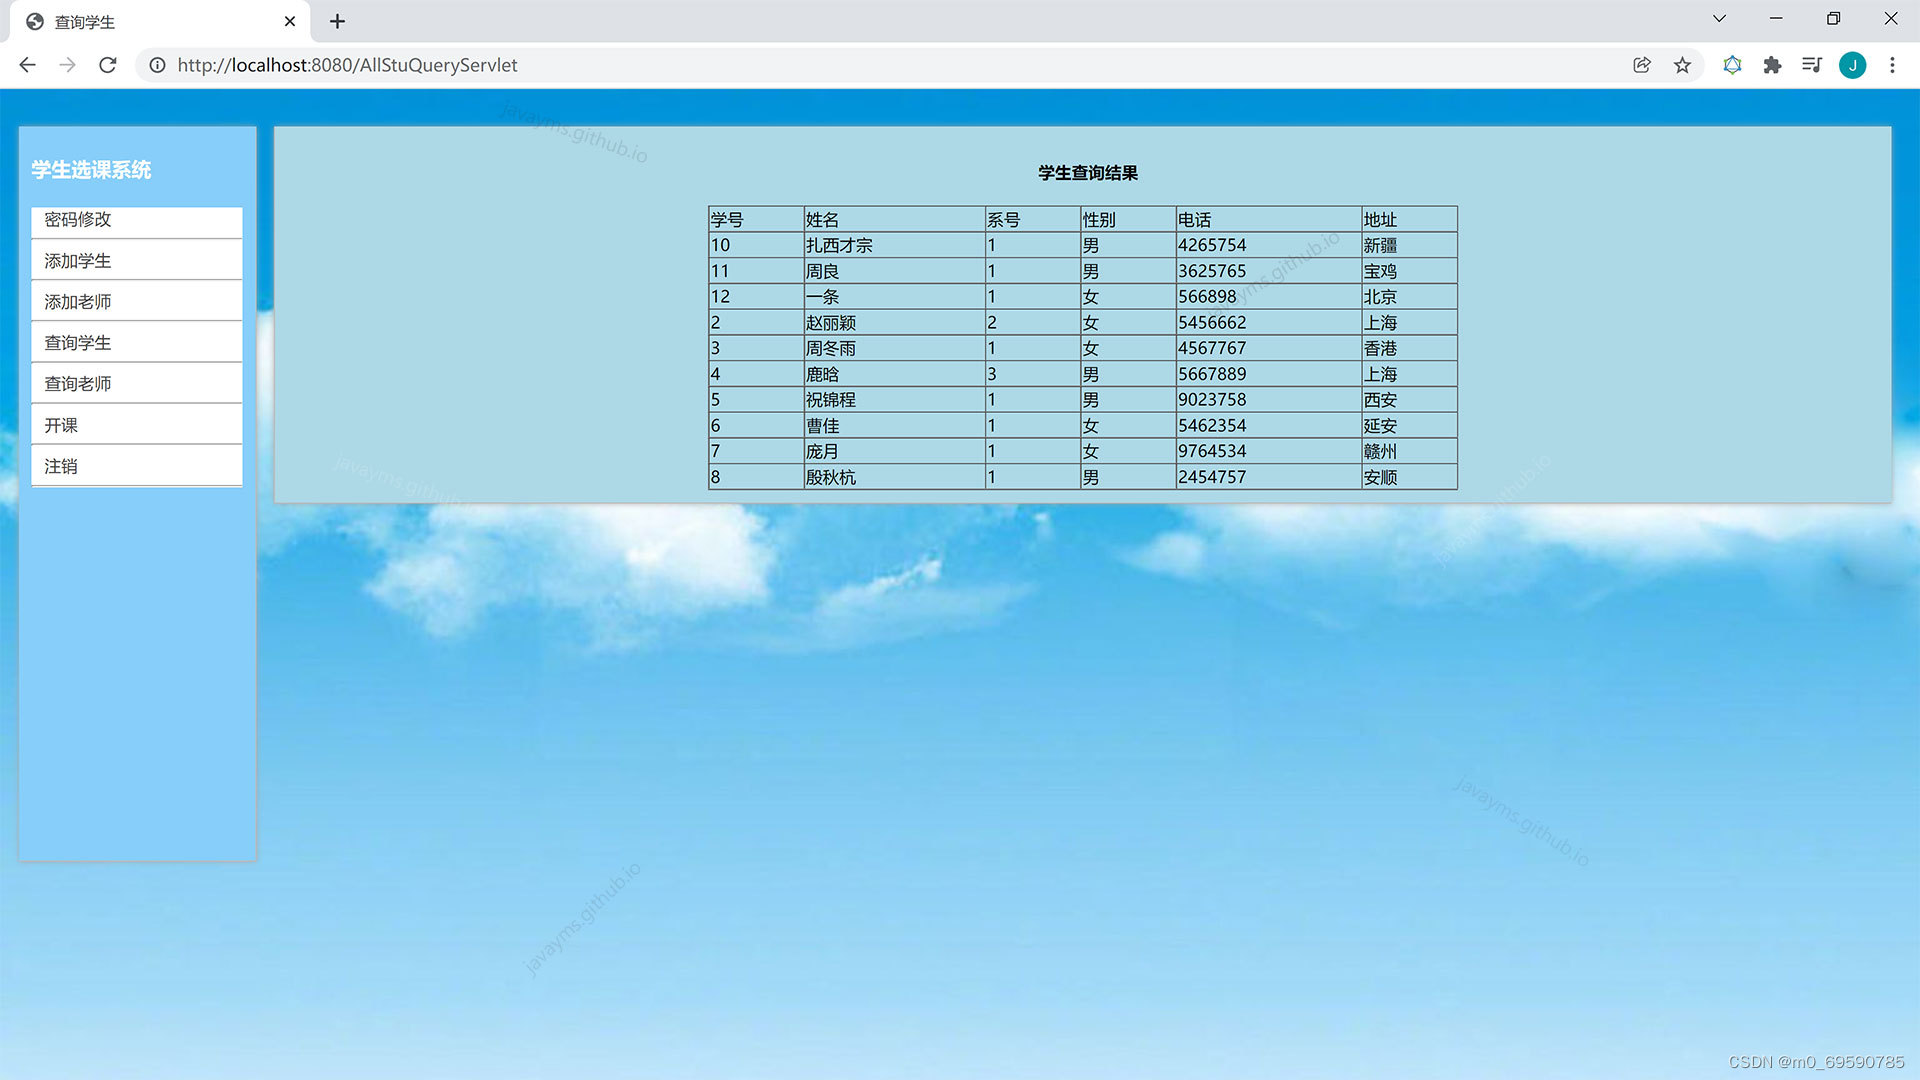The width and height of the screenshot is (1920, 1080).
Task: Open a new browser tab
Action: coord(337,21)
